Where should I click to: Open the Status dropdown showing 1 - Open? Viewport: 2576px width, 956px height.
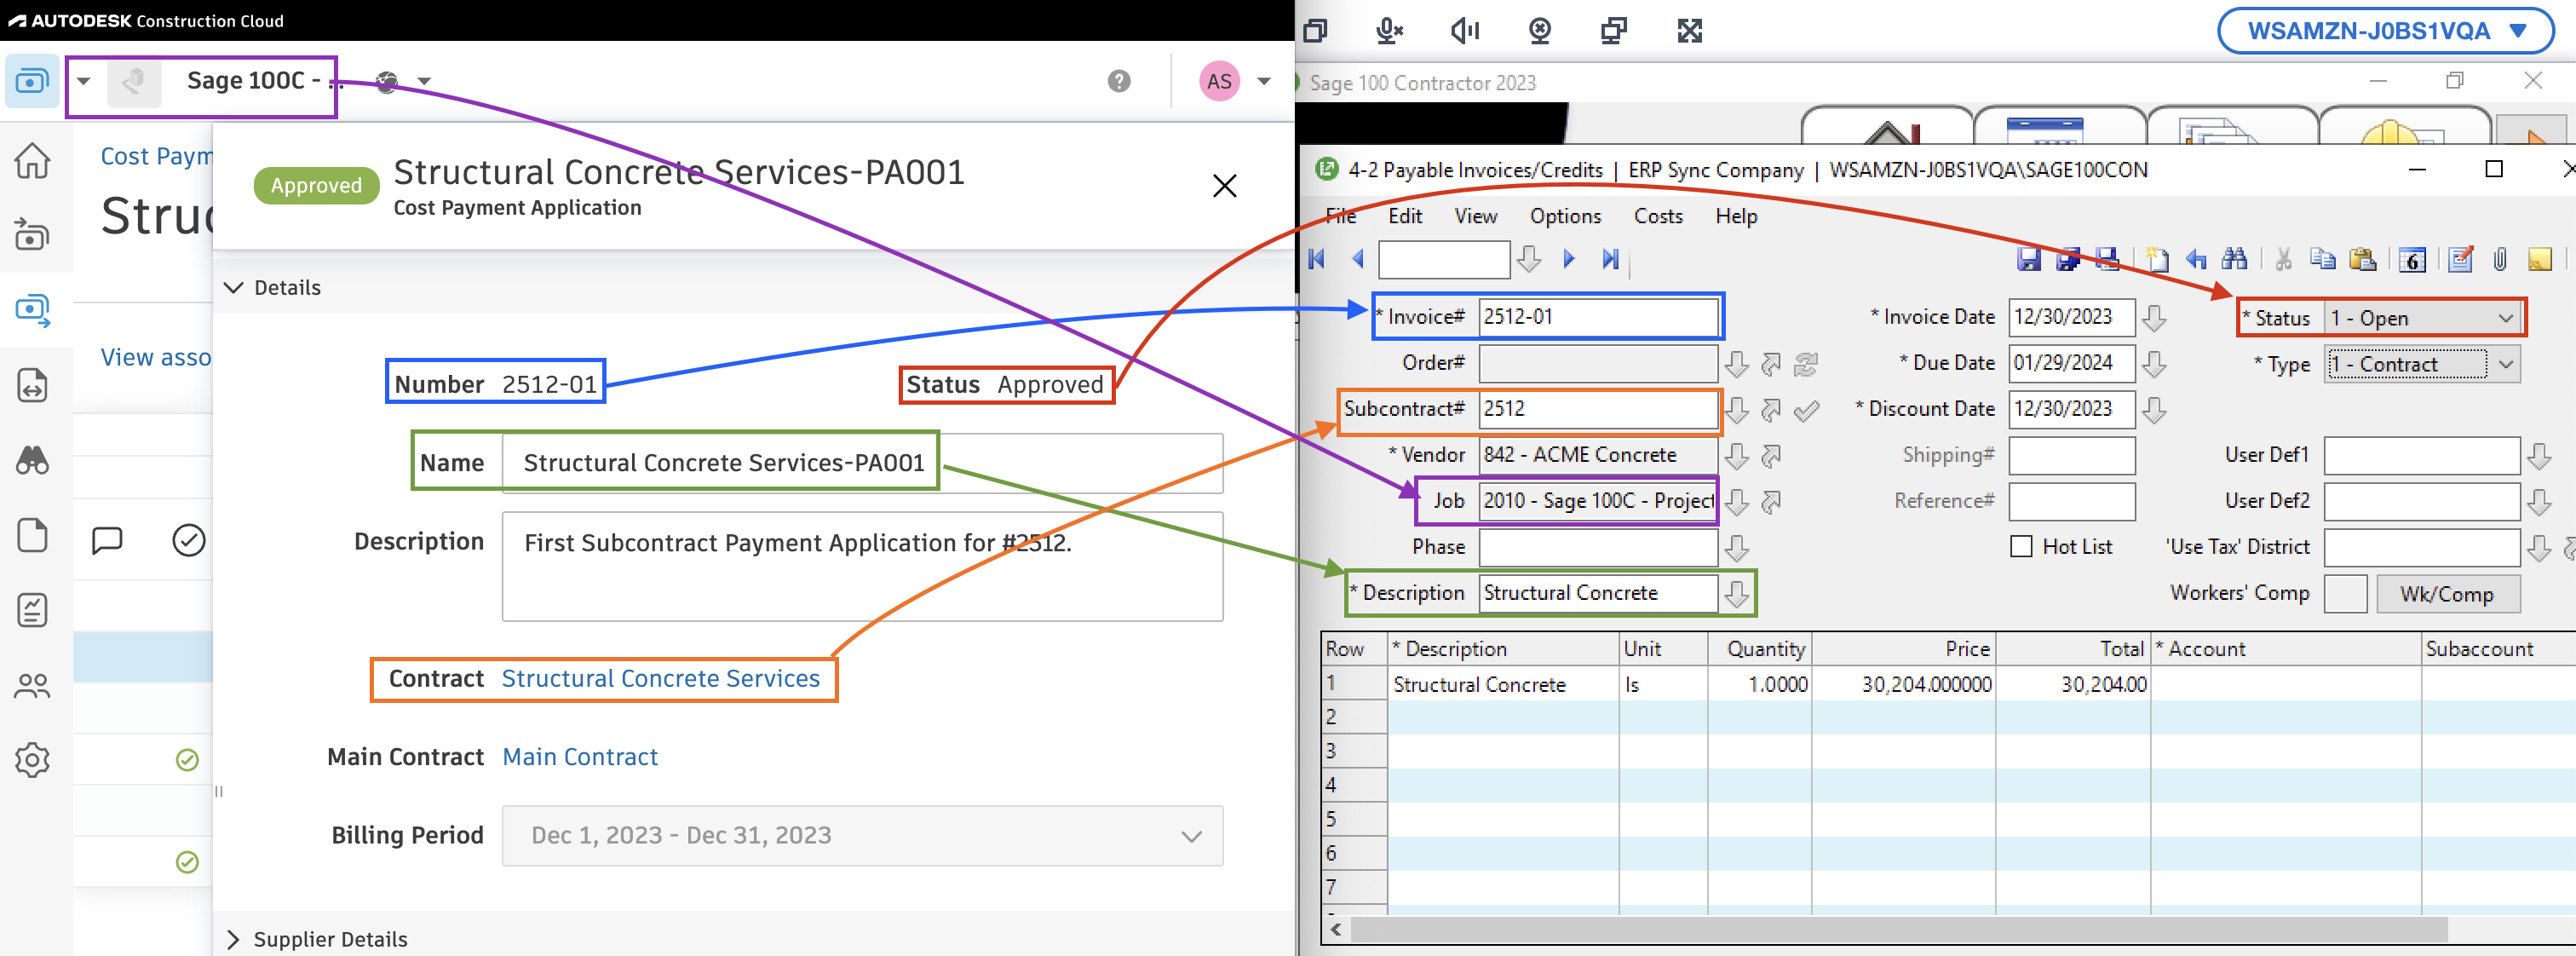pos(2421,318)
